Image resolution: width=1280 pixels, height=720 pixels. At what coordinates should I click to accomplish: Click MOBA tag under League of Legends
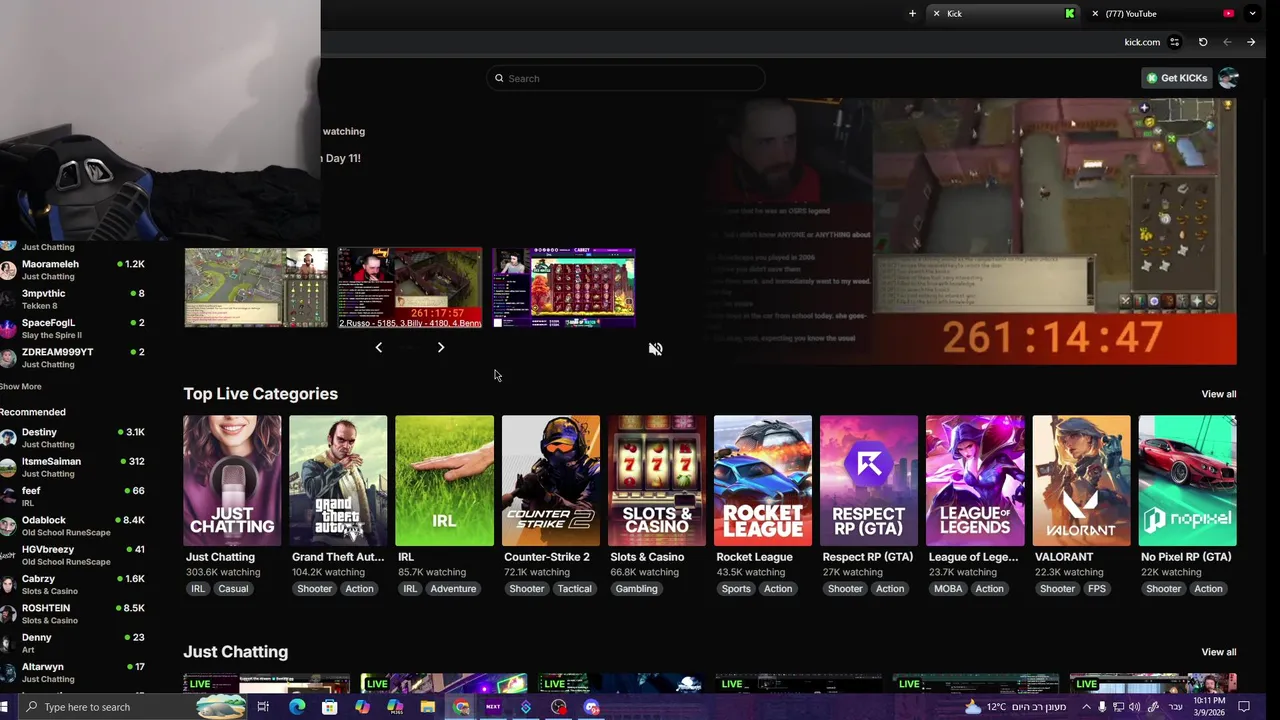[948, 589]
